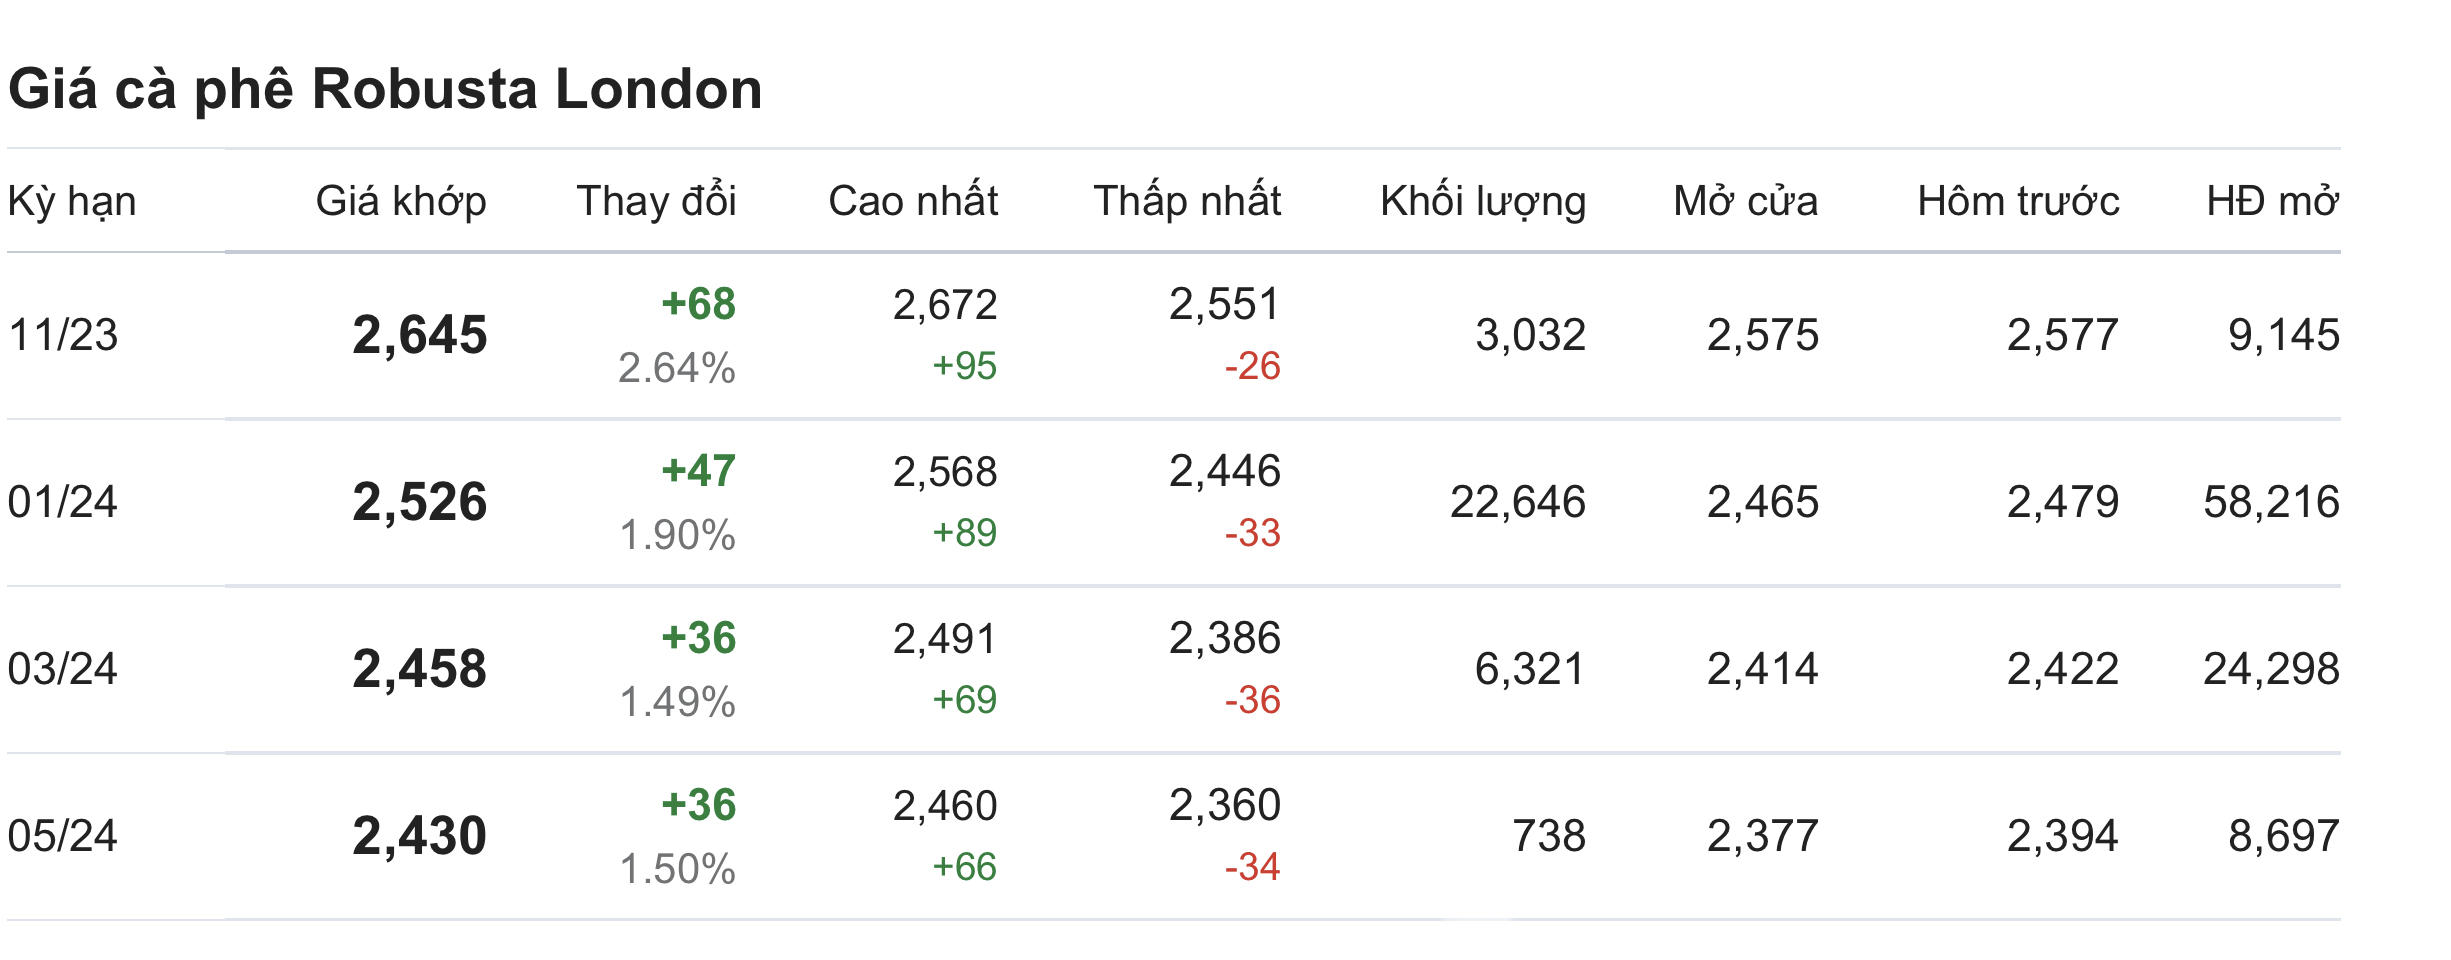Click the "Kỳ hạn" column header
Viewport: 2451px width, 960px height.
pyautogui.click(x=72, y=201)
